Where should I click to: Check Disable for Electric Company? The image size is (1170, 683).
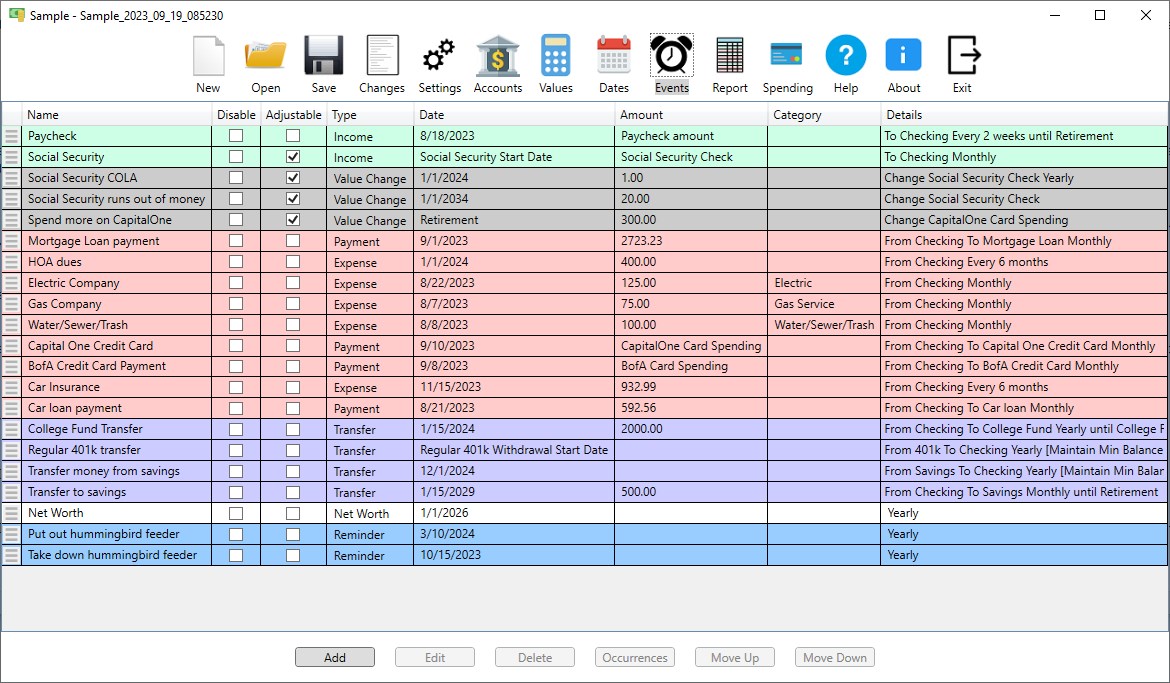(236, 283)
